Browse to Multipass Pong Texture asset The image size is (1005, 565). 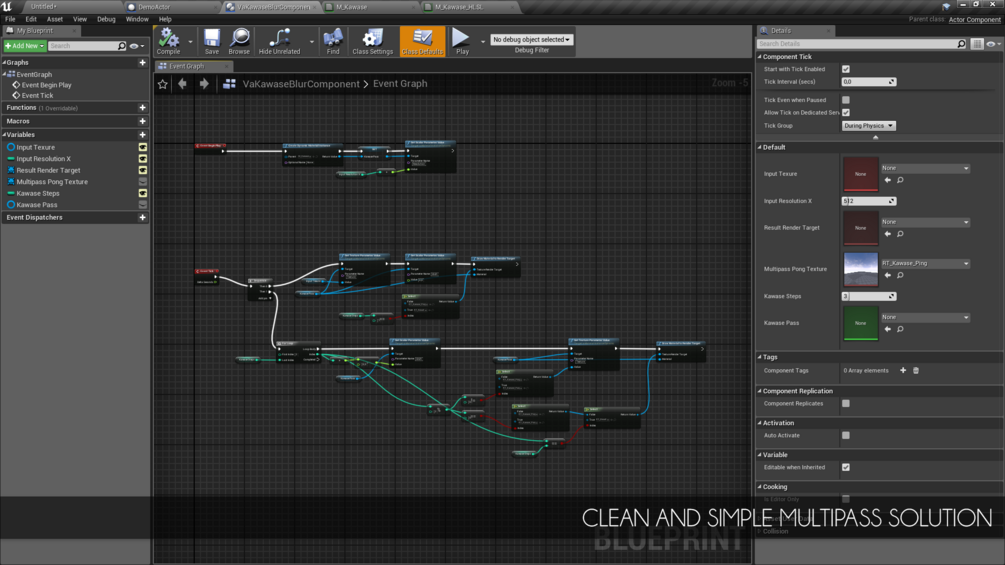pyautogui.click(x=901, y=275)
